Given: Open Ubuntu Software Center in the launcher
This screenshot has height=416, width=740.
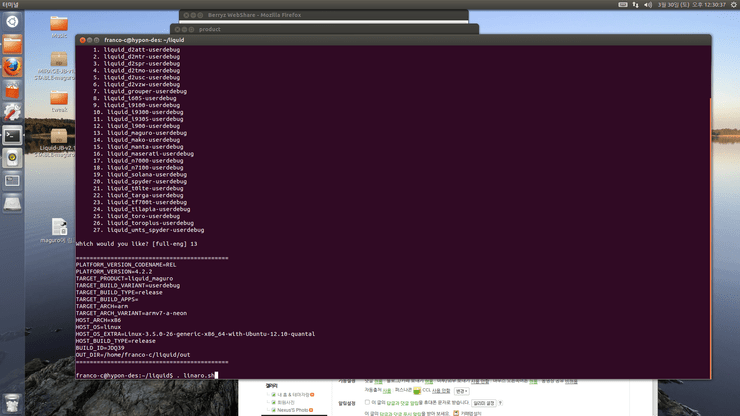Looking at the screenshot, I should tap(12, 90).
